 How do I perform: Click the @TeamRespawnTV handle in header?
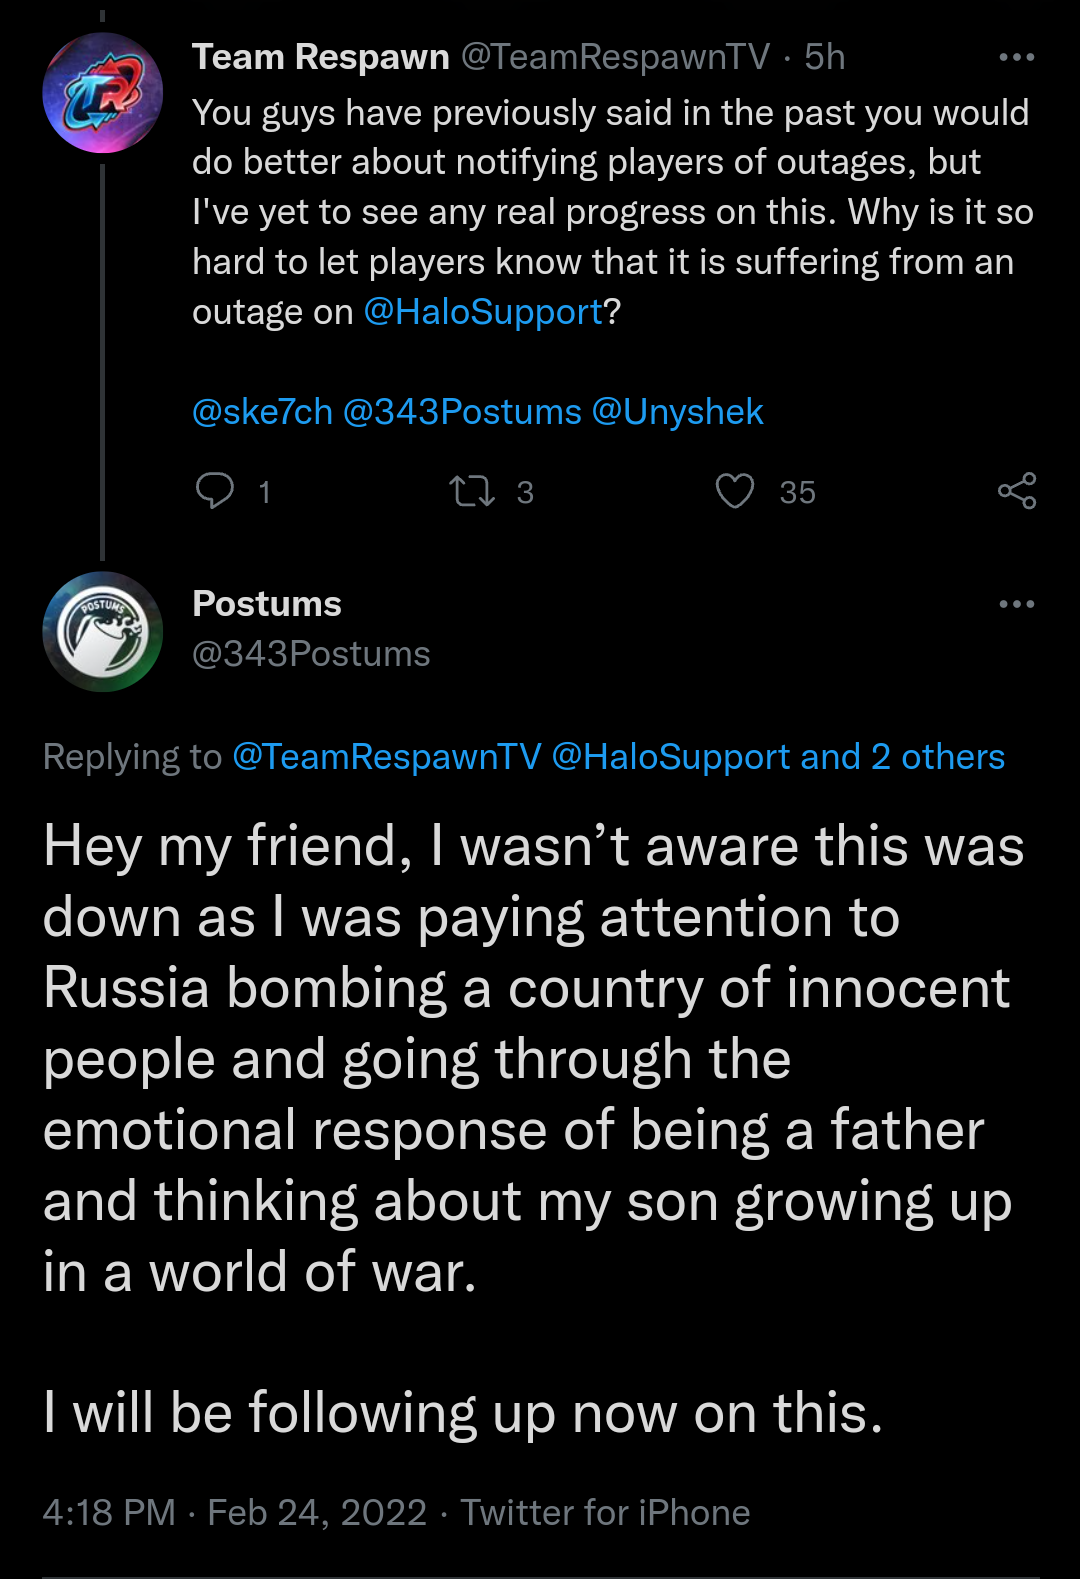[615, 57]
